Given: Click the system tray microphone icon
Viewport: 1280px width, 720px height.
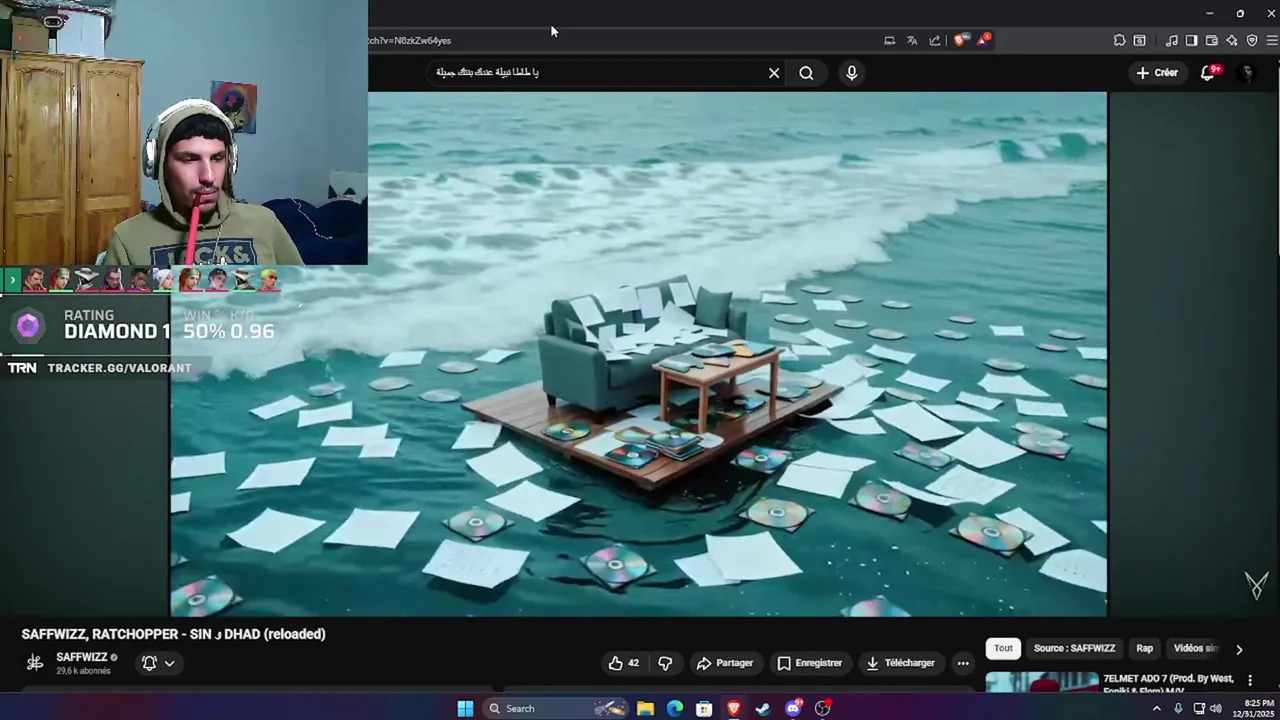Looking at the screenshot, I should tap(1178, 708).
